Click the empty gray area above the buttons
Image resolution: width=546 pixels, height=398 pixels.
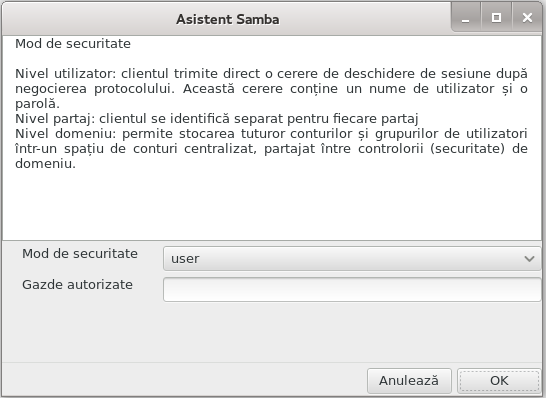point(271,333)
